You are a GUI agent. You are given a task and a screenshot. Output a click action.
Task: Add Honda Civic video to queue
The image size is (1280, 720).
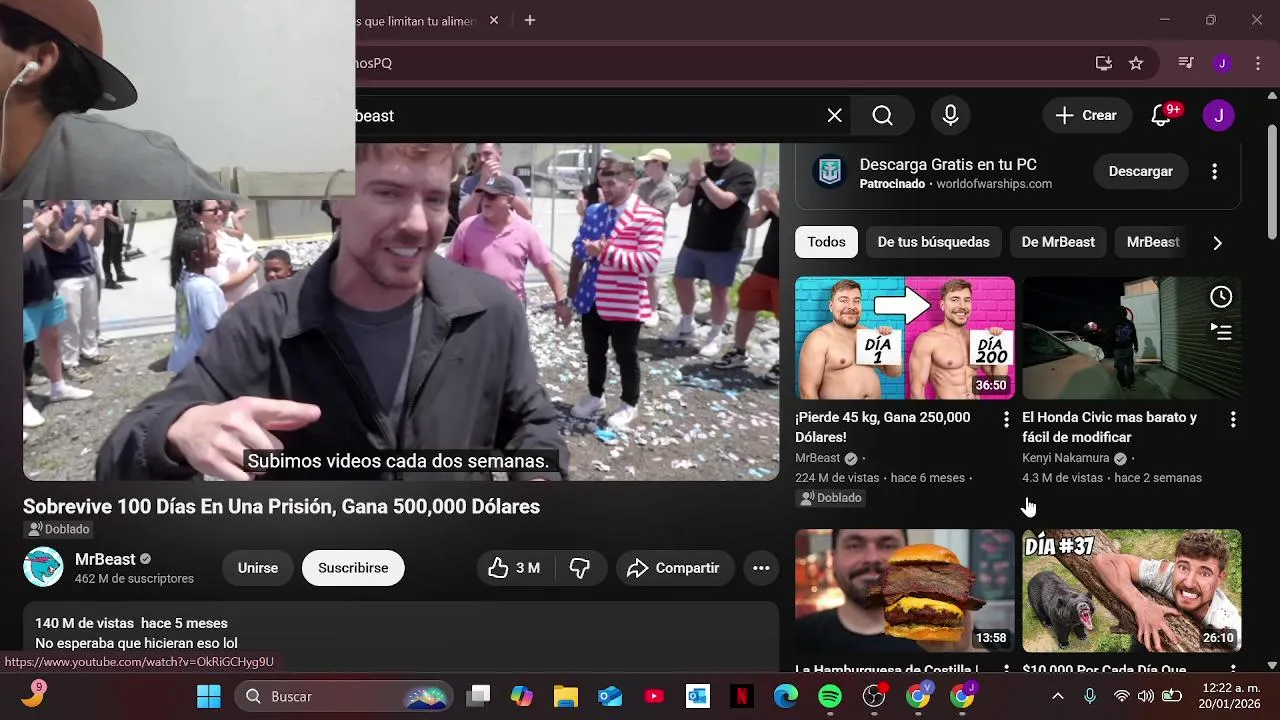coord(1221,331)
